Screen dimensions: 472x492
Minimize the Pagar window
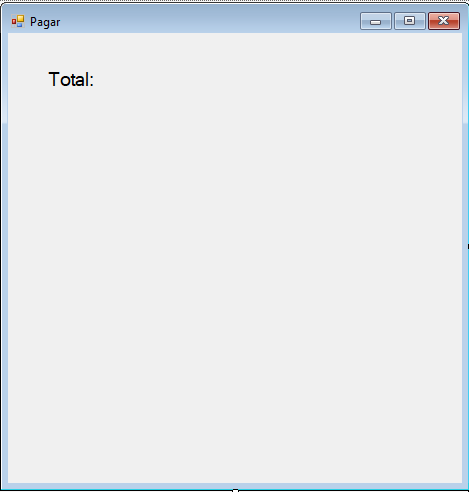376,21
